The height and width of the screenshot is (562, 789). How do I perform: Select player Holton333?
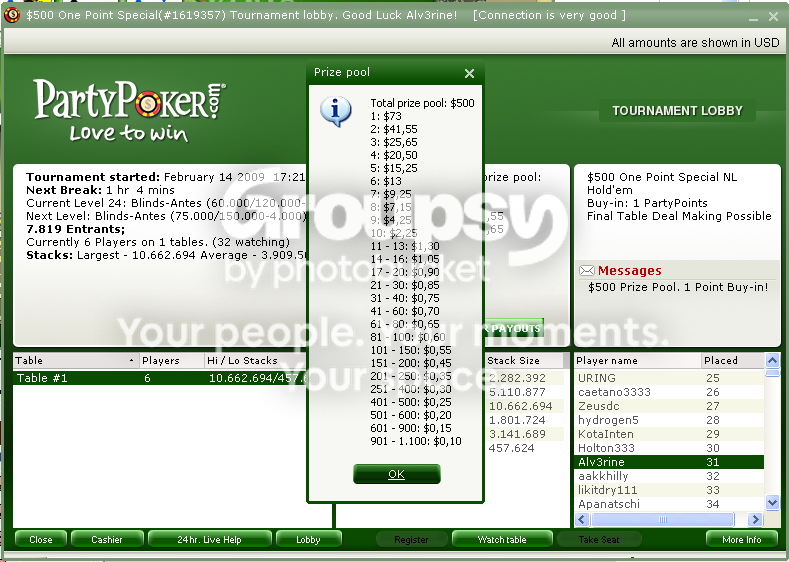(669, 448)
